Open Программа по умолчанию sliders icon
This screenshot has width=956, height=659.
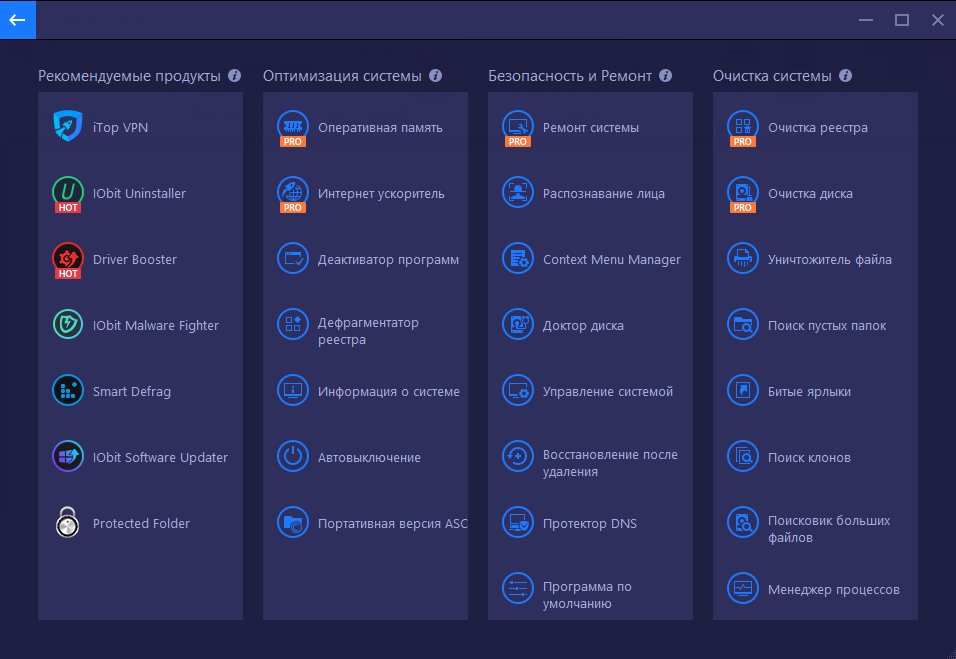518,588
